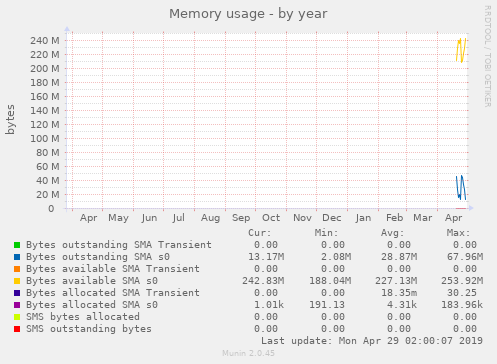Click the maximum value 30.25
Screen dimensions: 497x364
[462, 293]
